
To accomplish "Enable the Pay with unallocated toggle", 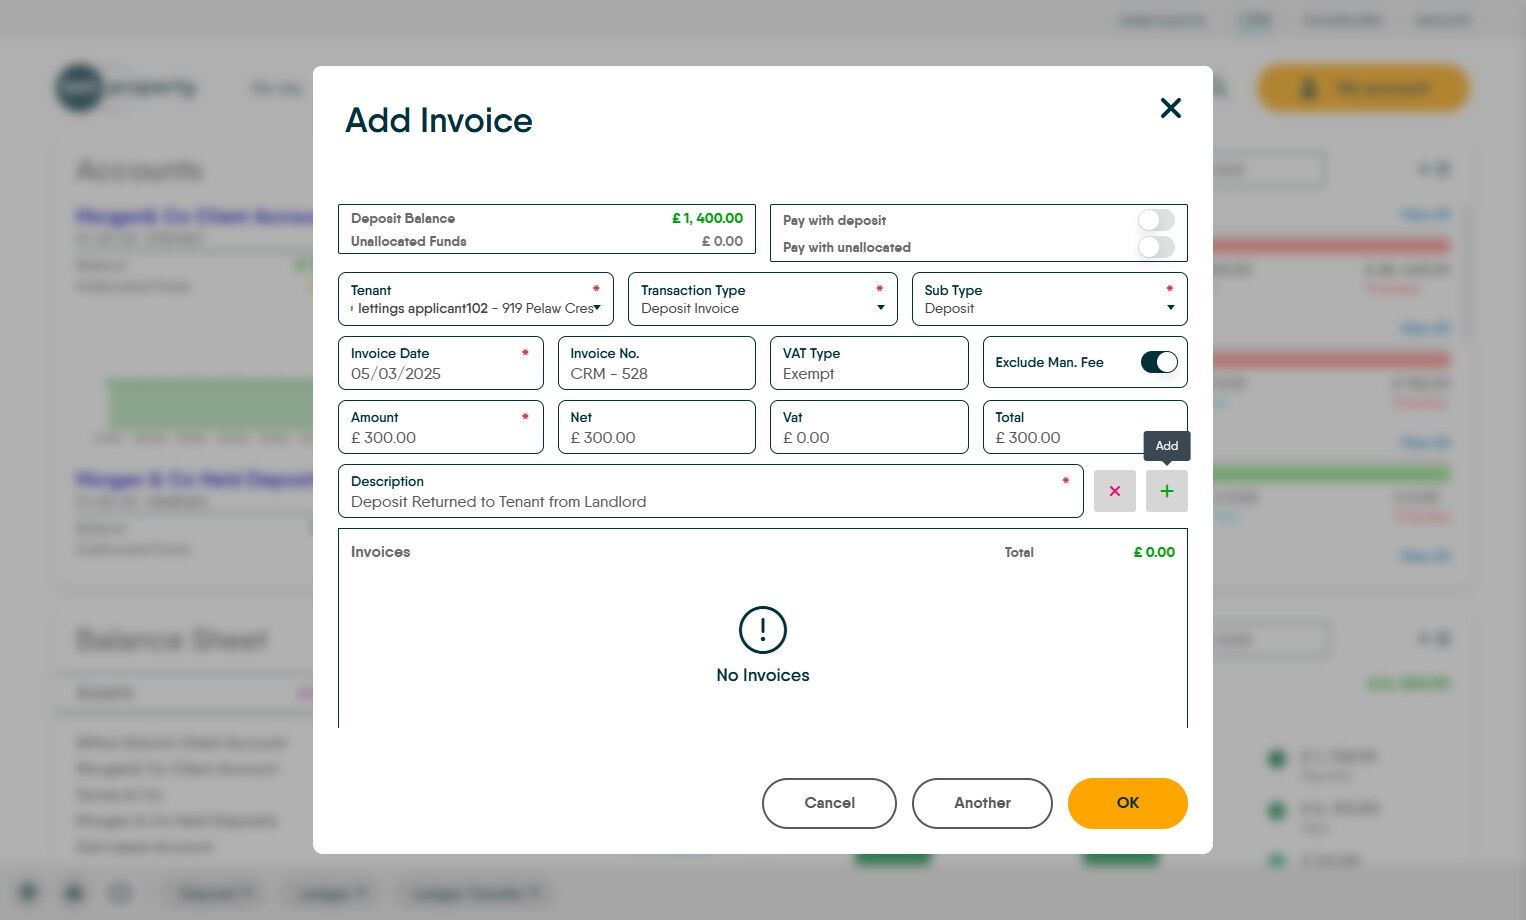I will point(1156,247).
